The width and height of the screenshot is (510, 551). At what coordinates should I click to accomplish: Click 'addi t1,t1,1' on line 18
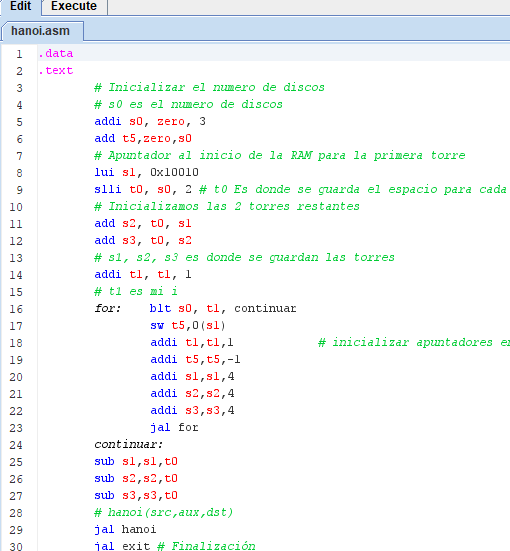pos(192,342)
